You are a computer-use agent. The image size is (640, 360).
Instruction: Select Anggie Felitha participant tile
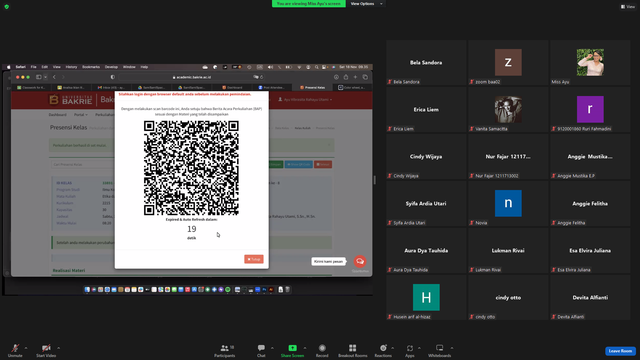(590, 203)
